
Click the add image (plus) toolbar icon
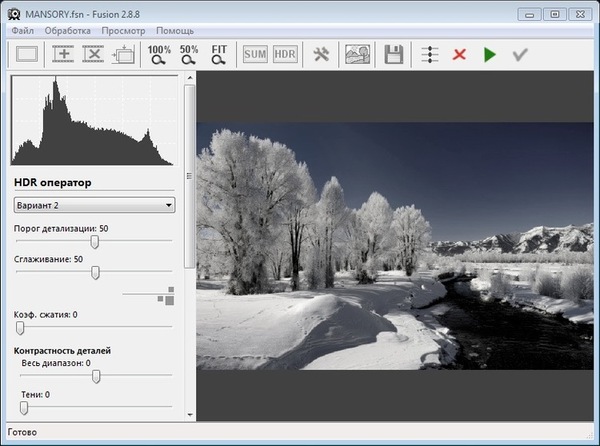[x=64, y=55]
